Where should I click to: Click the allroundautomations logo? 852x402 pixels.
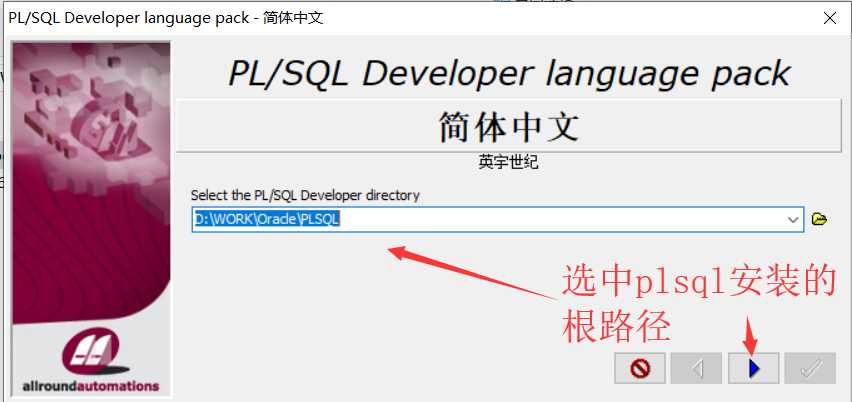[91, 361]
